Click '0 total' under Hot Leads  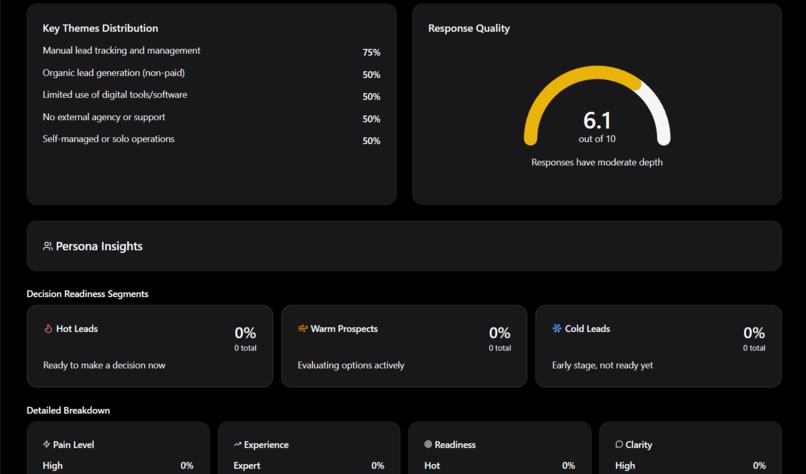coord(245,348)
